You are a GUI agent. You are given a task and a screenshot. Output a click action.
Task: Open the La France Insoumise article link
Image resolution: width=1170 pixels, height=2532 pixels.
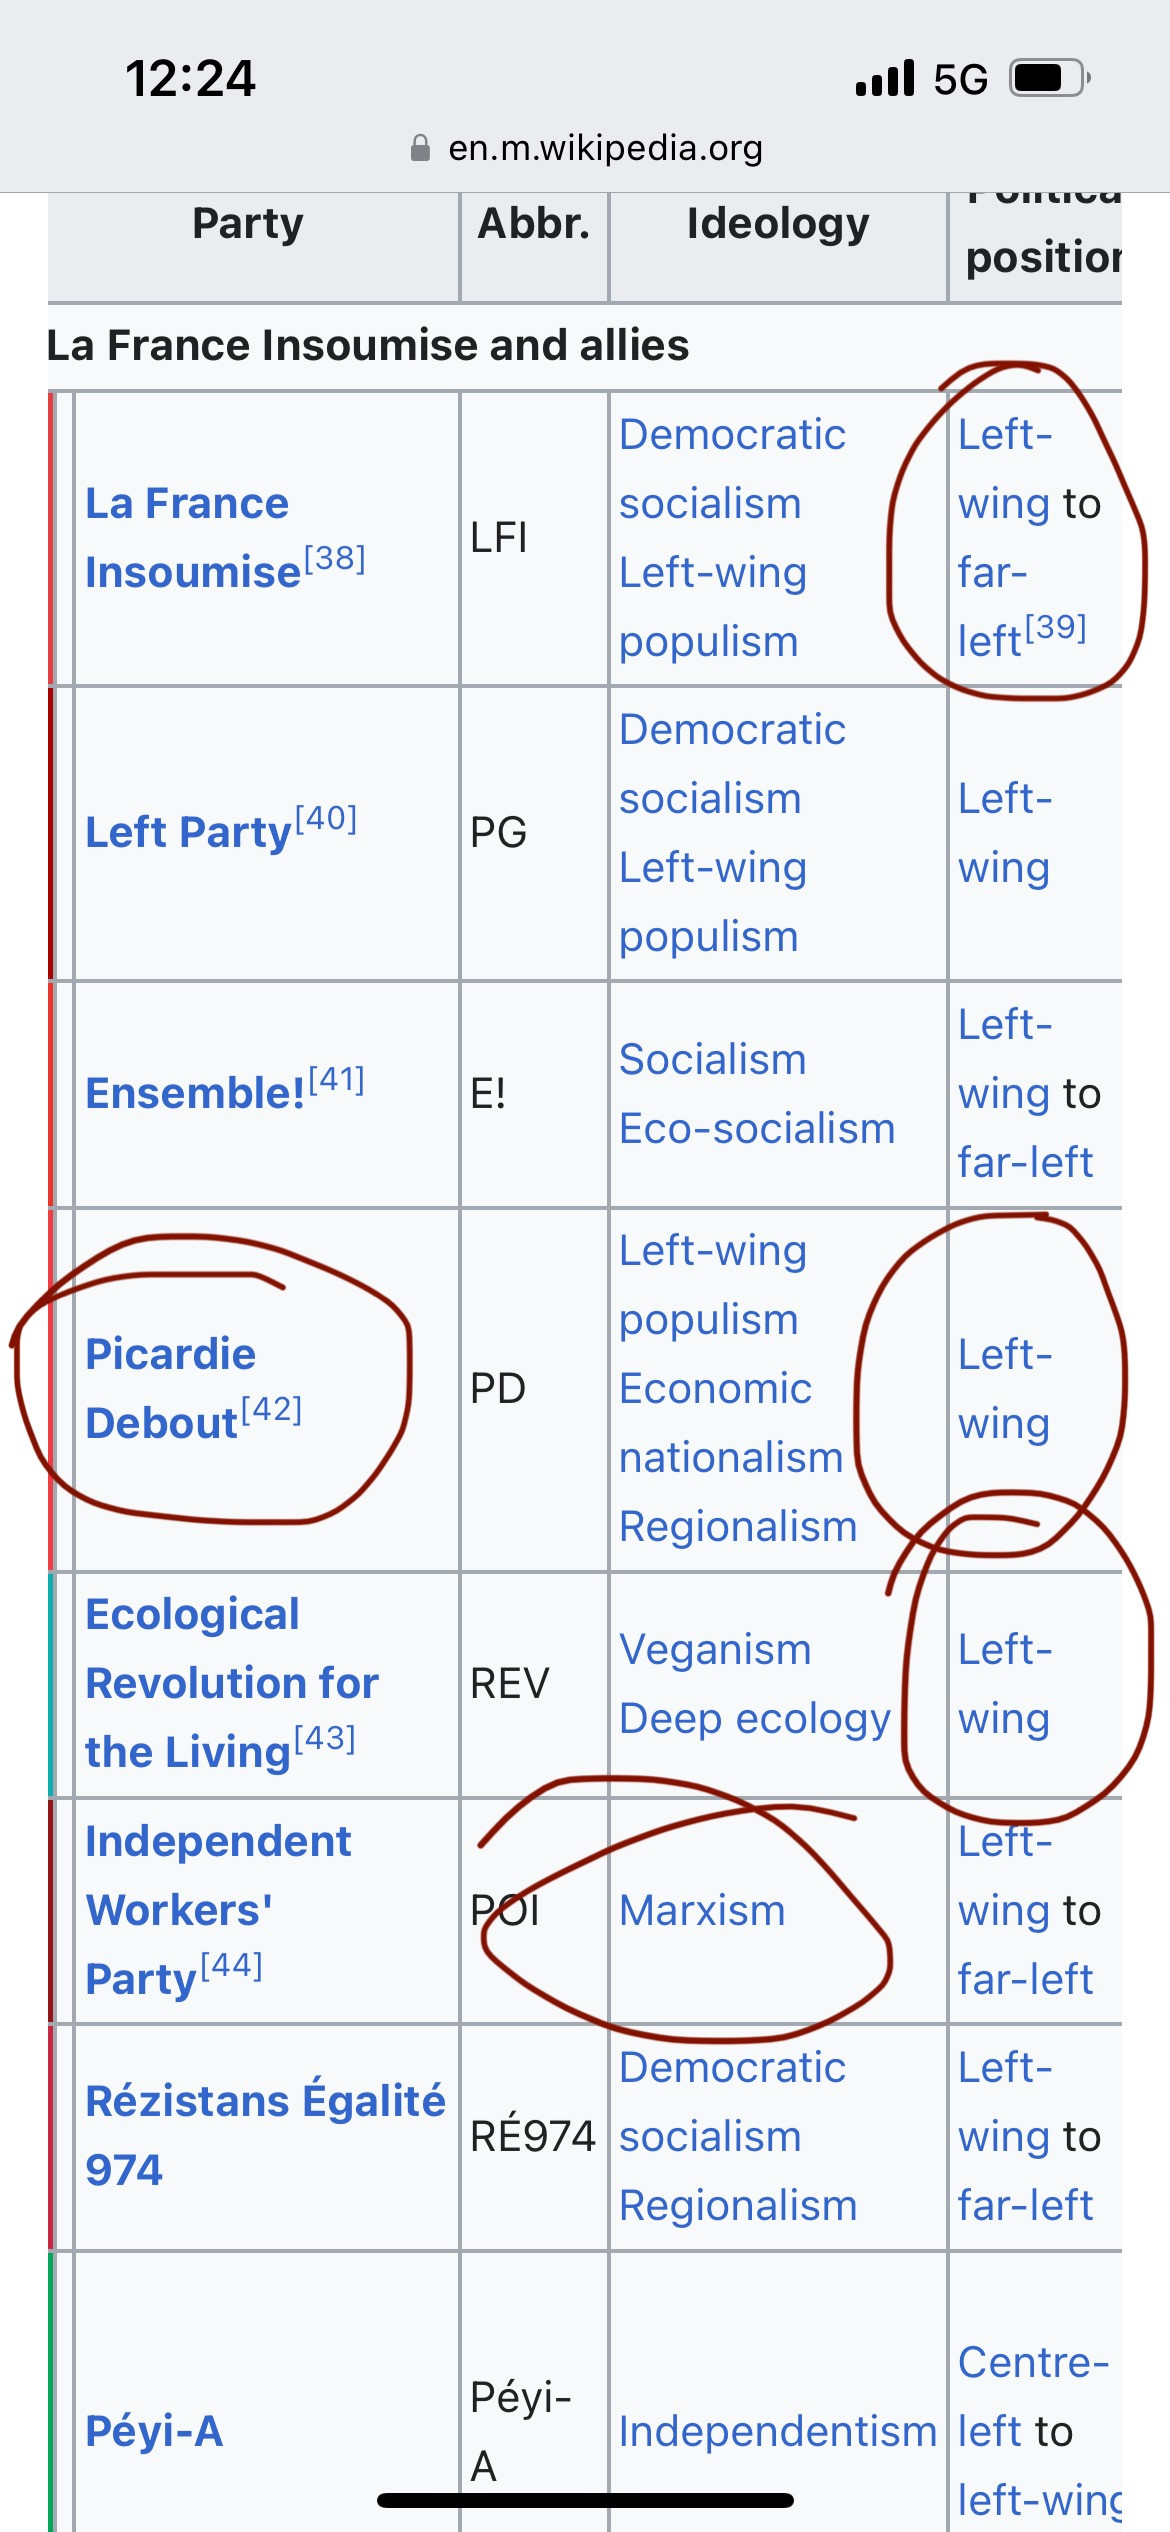193,538
